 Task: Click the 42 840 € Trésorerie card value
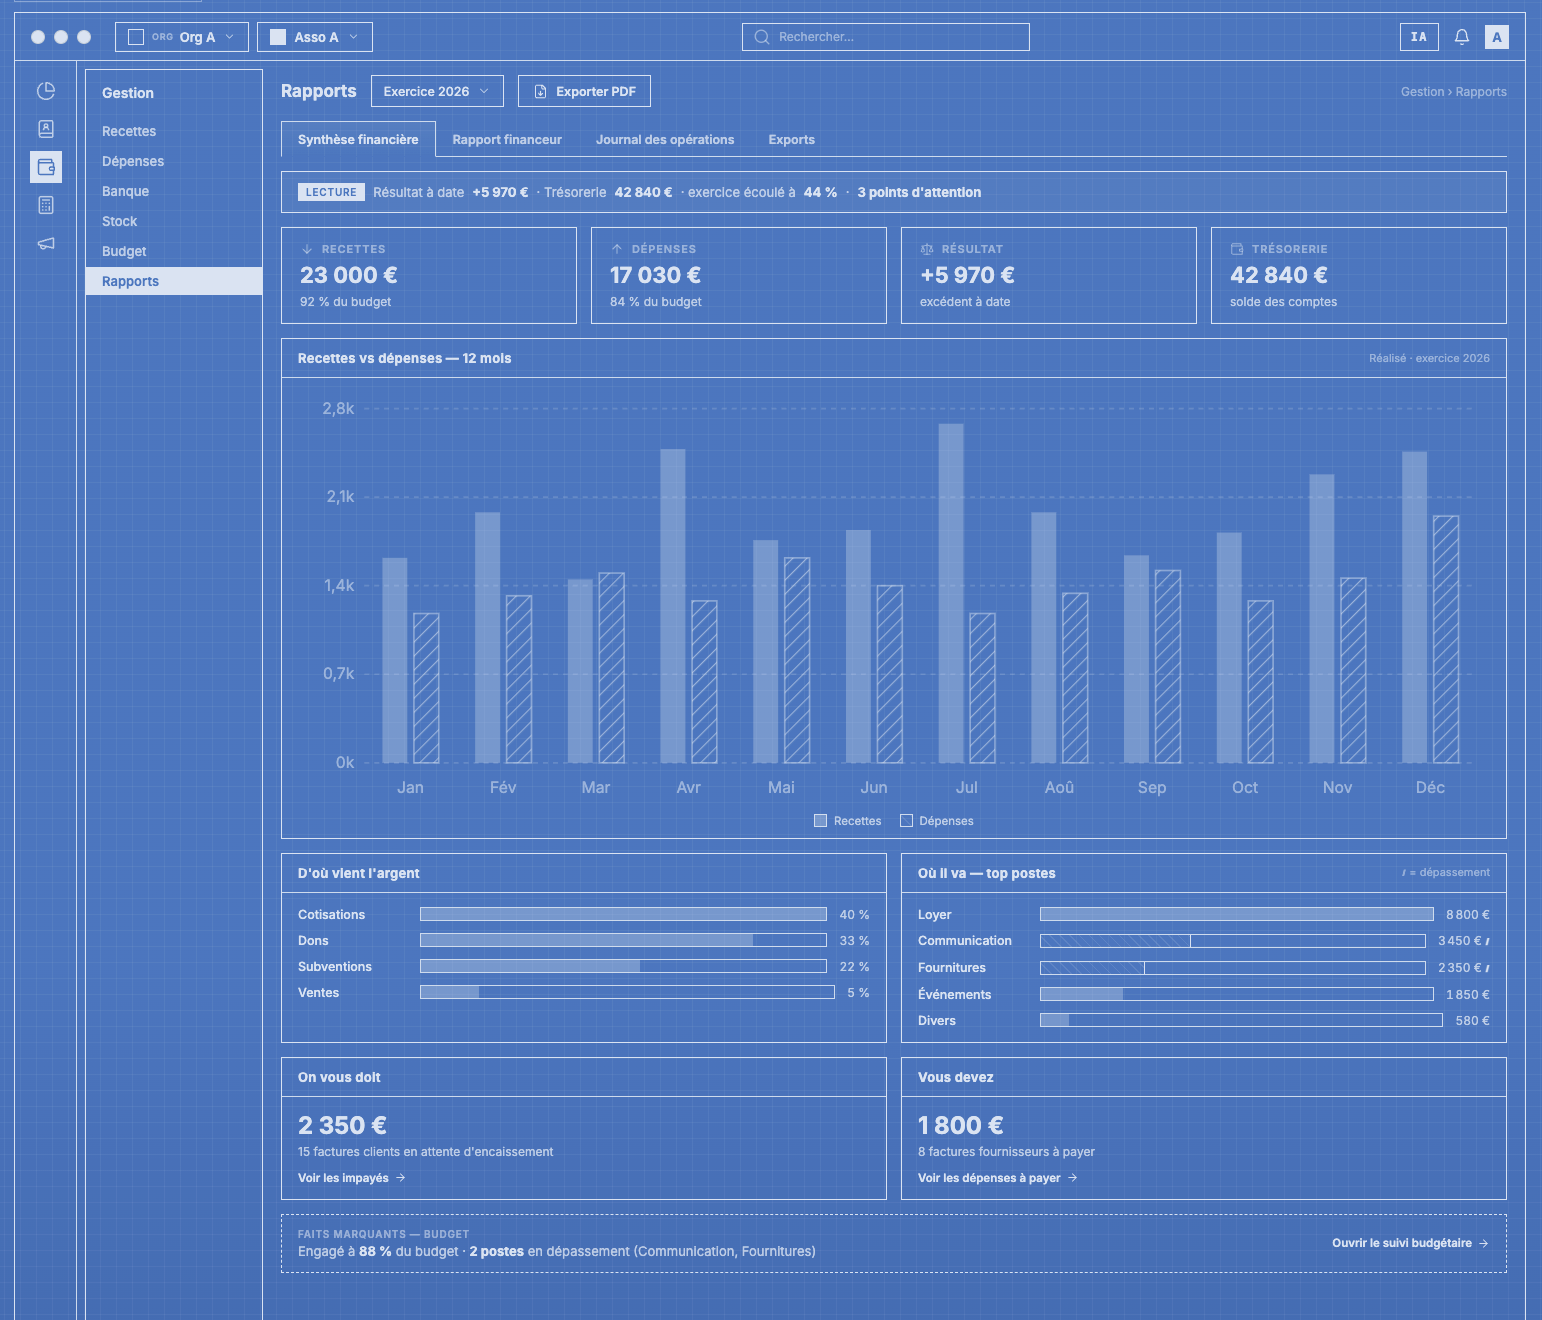tap(1279, 275)
